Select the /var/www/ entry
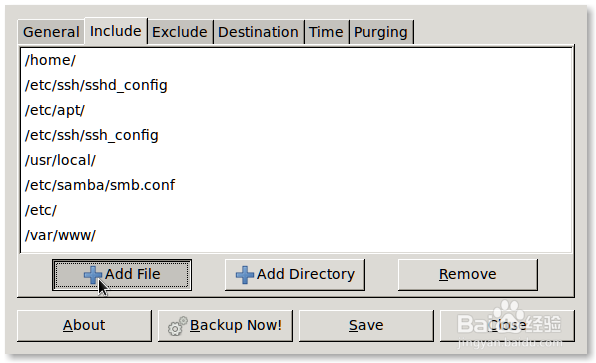The image size is (596, 363). point(296,235)
